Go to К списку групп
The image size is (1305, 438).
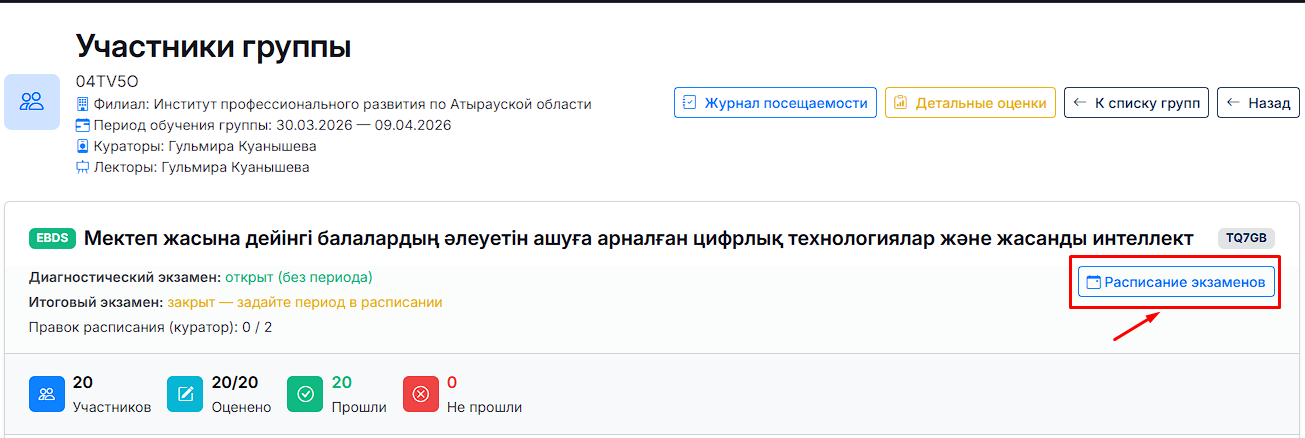1136,103
